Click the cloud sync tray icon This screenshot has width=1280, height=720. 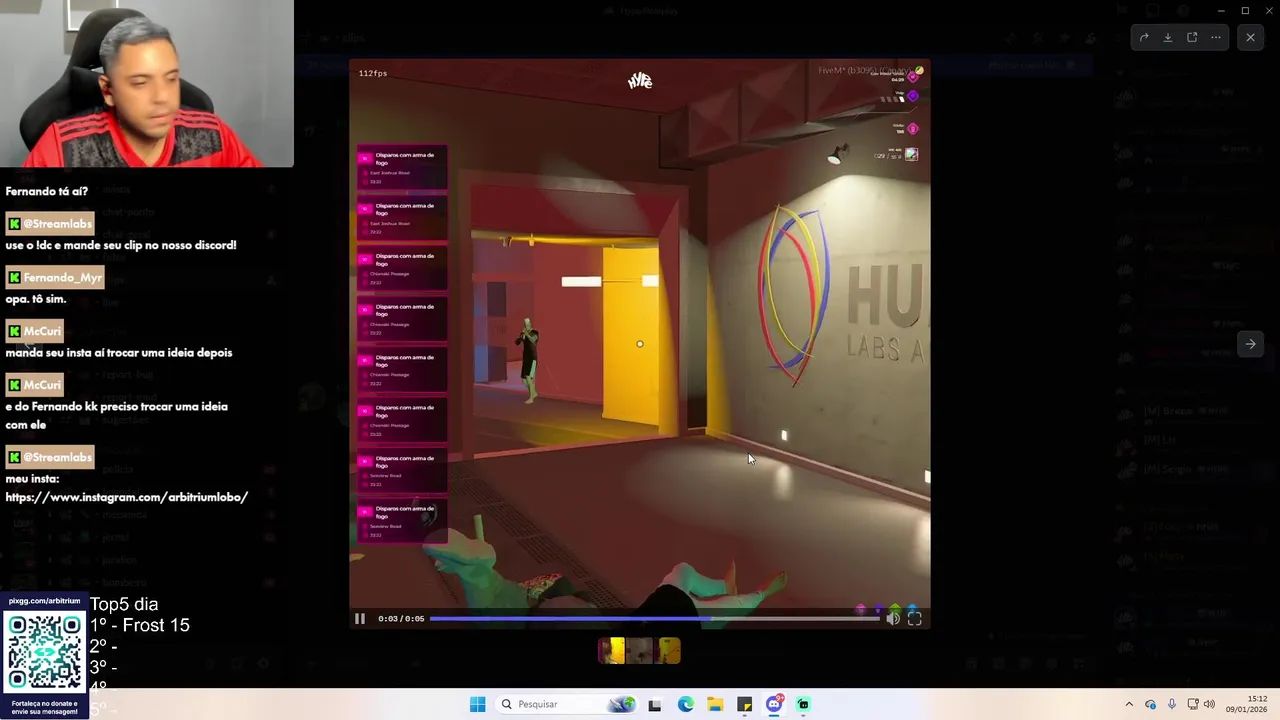[1150, 704]
